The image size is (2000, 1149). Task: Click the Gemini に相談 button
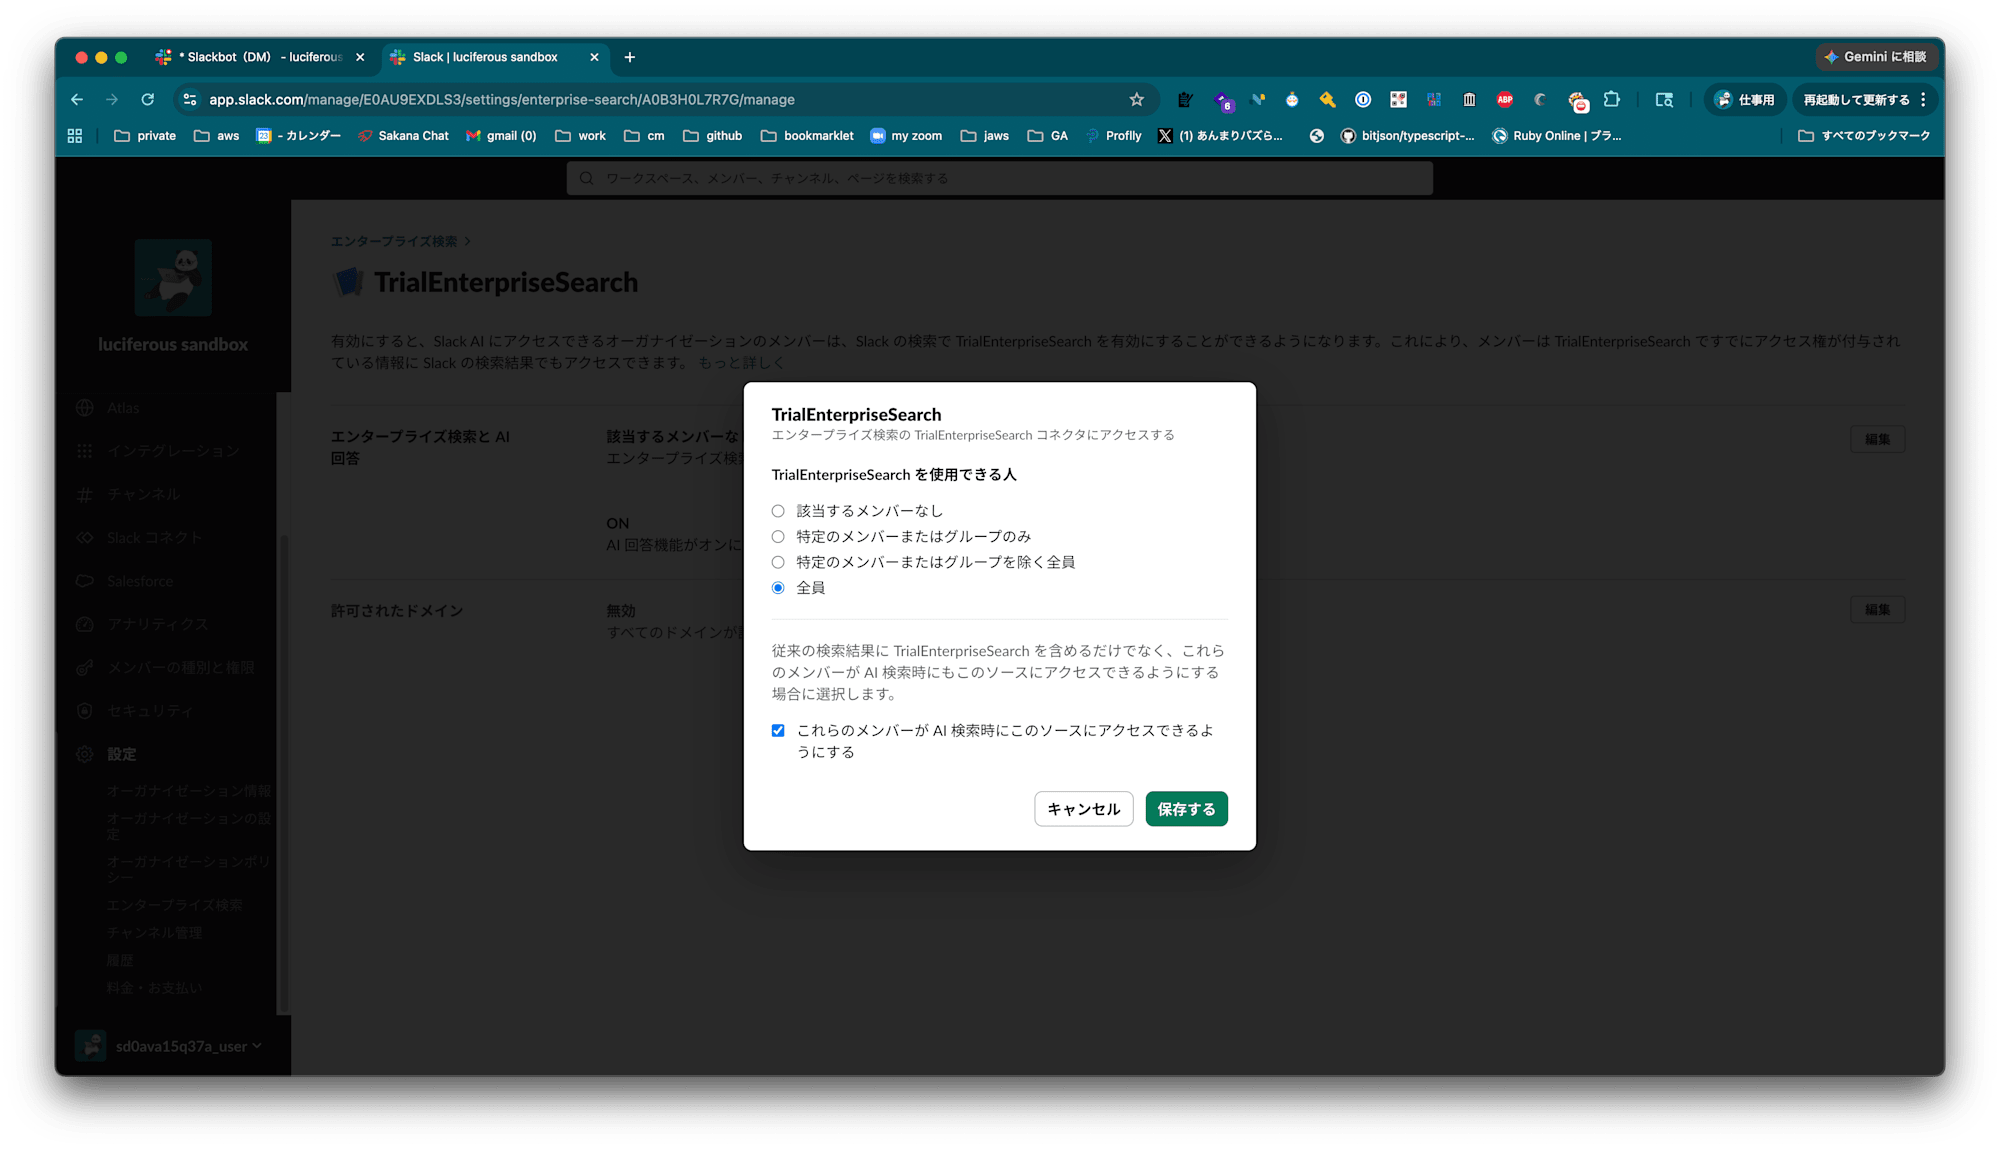(1876, 57)
